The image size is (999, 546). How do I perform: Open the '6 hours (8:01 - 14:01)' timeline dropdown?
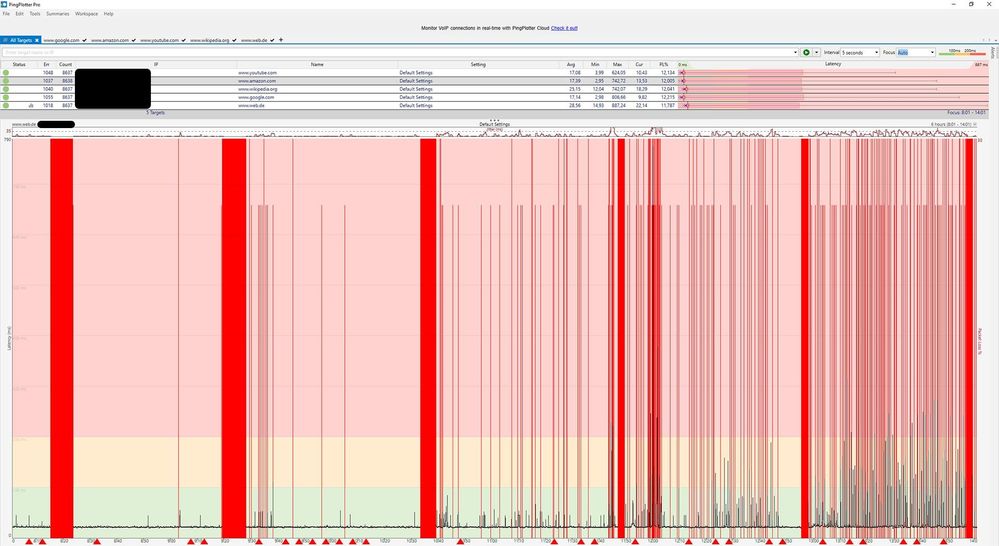[x=954, y=124]
